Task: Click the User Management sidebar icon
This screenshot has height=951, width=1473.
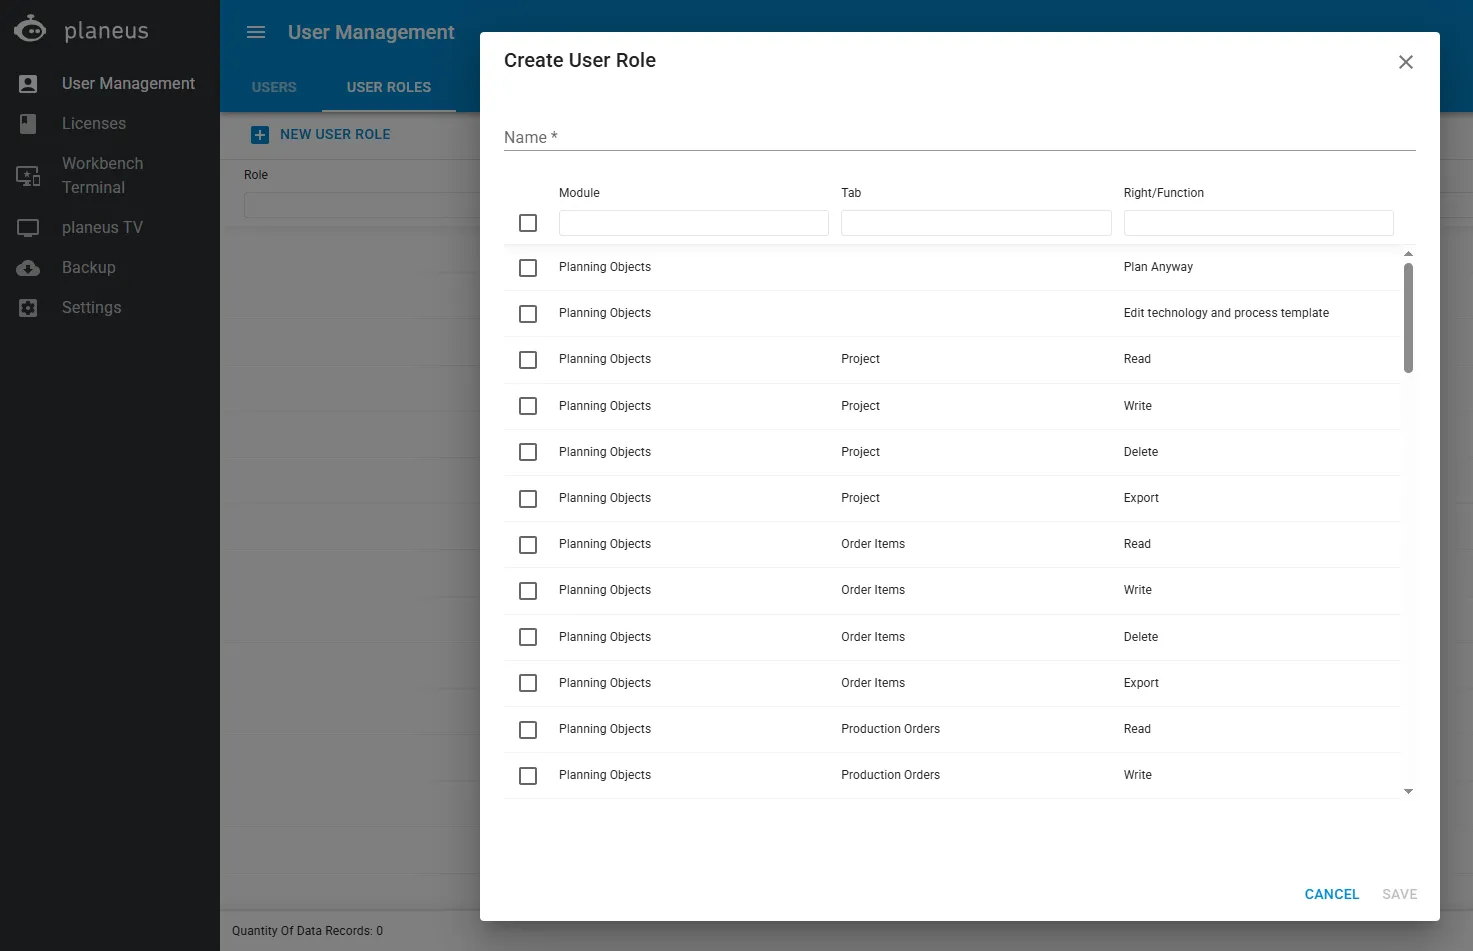Action: [28, 84]
